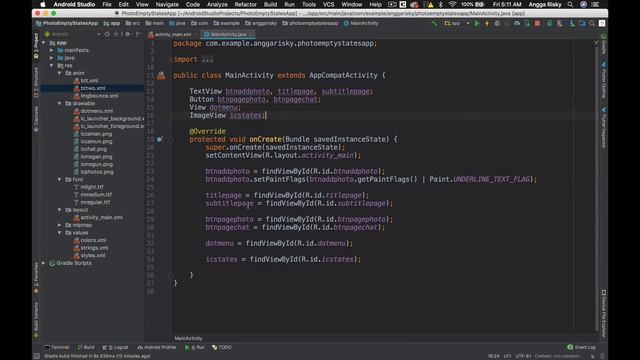
Task: Click the MainActivity breadcrumb in navigation bar
Action: pos(361,23)
